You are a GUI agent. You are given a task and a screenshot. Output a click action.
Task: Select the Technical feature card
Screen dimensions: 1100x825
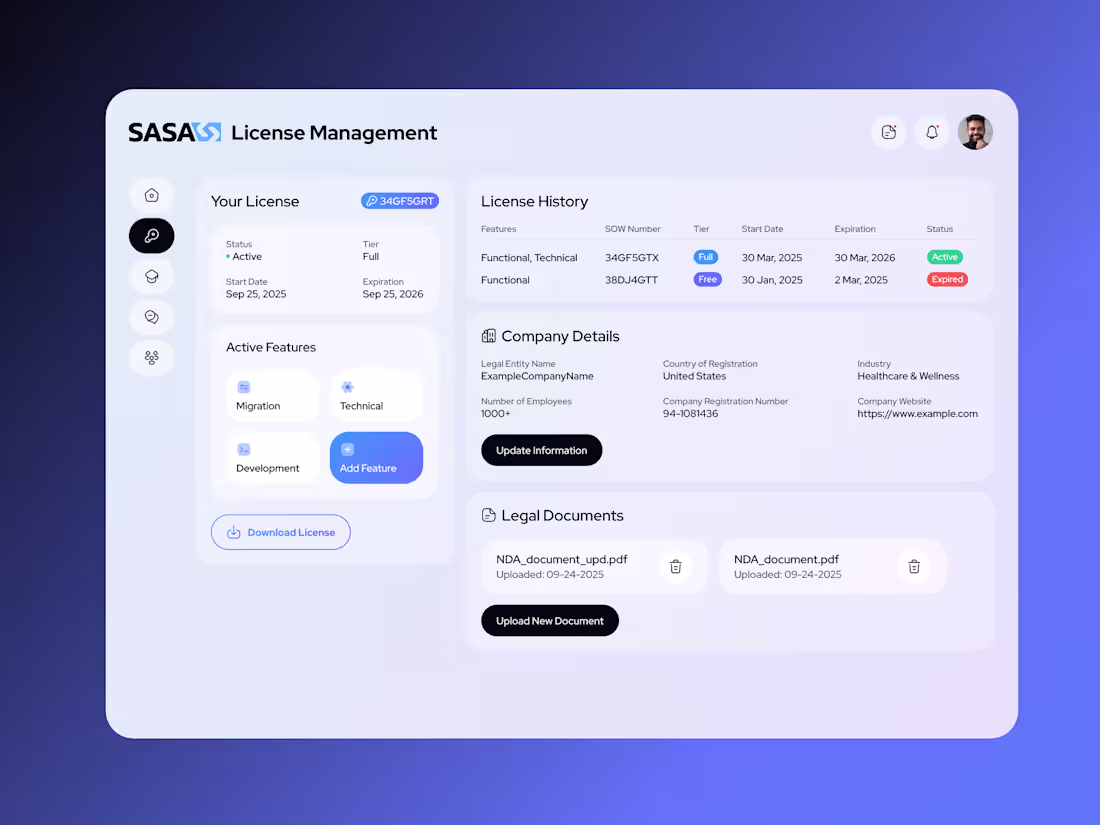(x=377, y=396)
